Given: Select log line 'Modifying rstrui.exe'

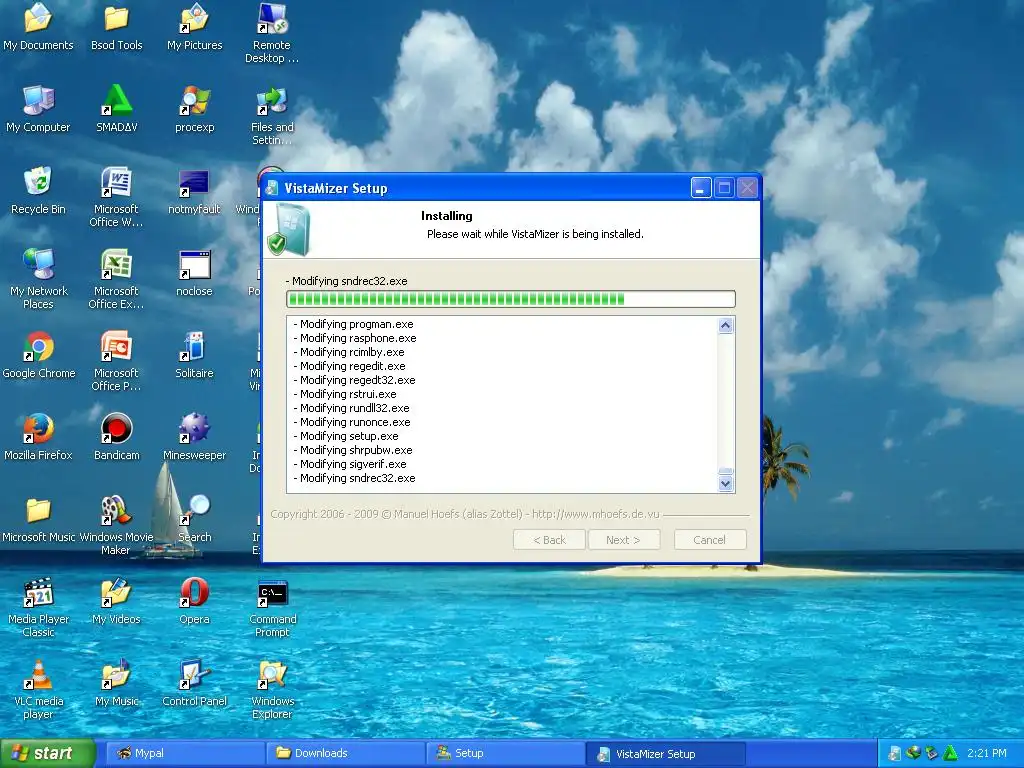Looking at the screenshot, I should 345,394.
